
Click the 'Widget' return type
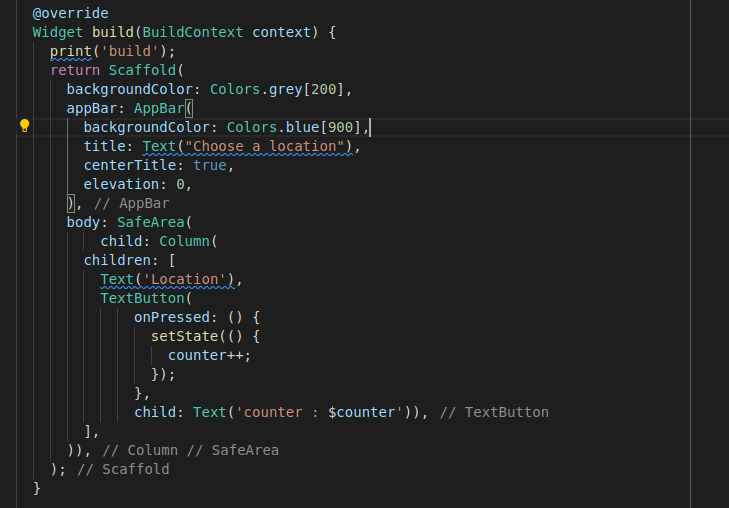58,32
